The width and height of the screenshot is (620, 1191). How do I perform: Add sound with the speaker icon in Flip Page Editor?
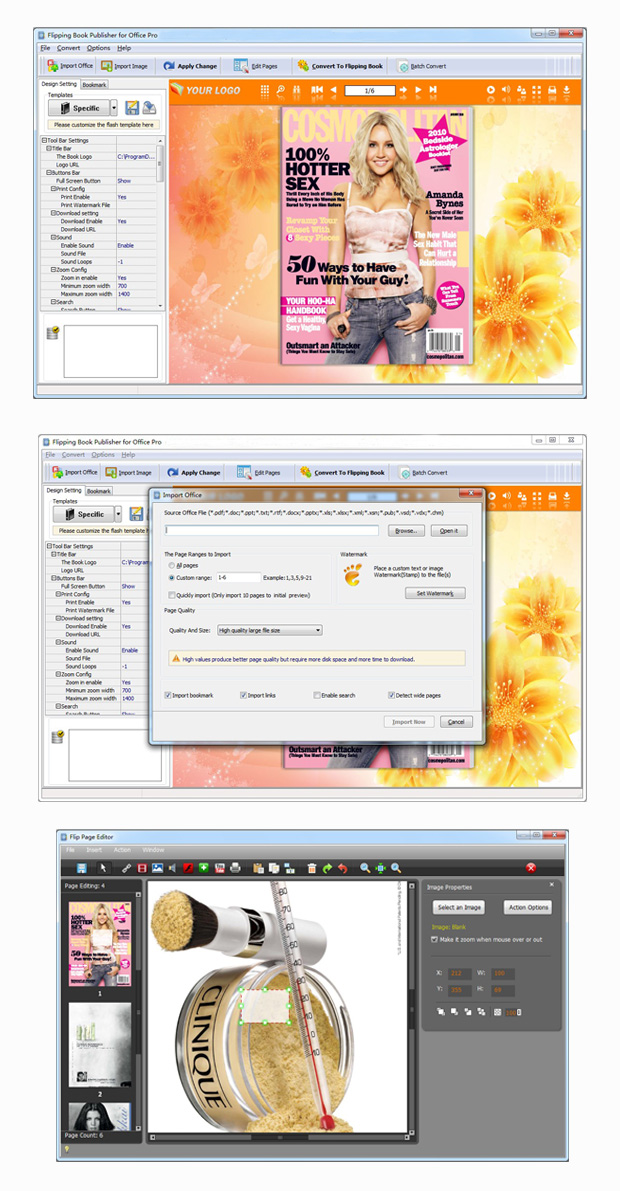172,867
